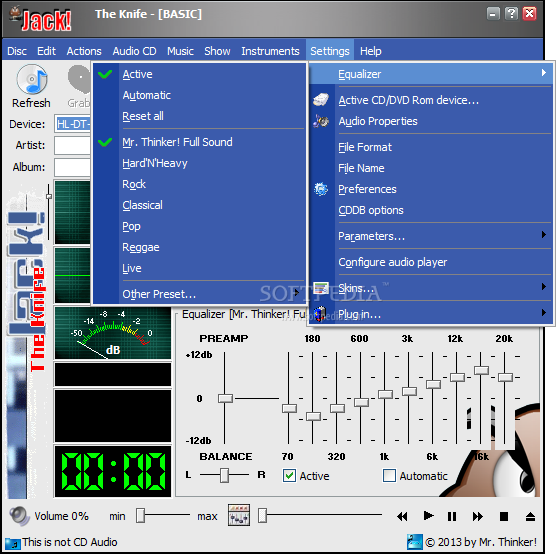Image resolution: width=556 pixels, height=554 pixels.
Task: Click the 70 Hz equalizer band slider
Action: (289, 409)
